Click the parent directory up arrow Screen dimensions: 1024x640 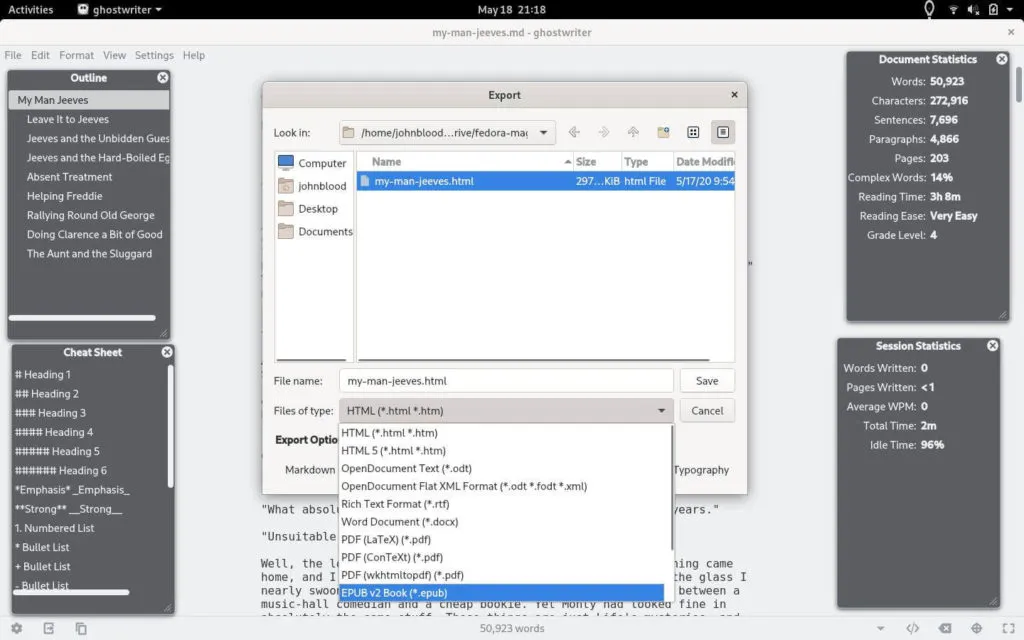tap(633, 132)
